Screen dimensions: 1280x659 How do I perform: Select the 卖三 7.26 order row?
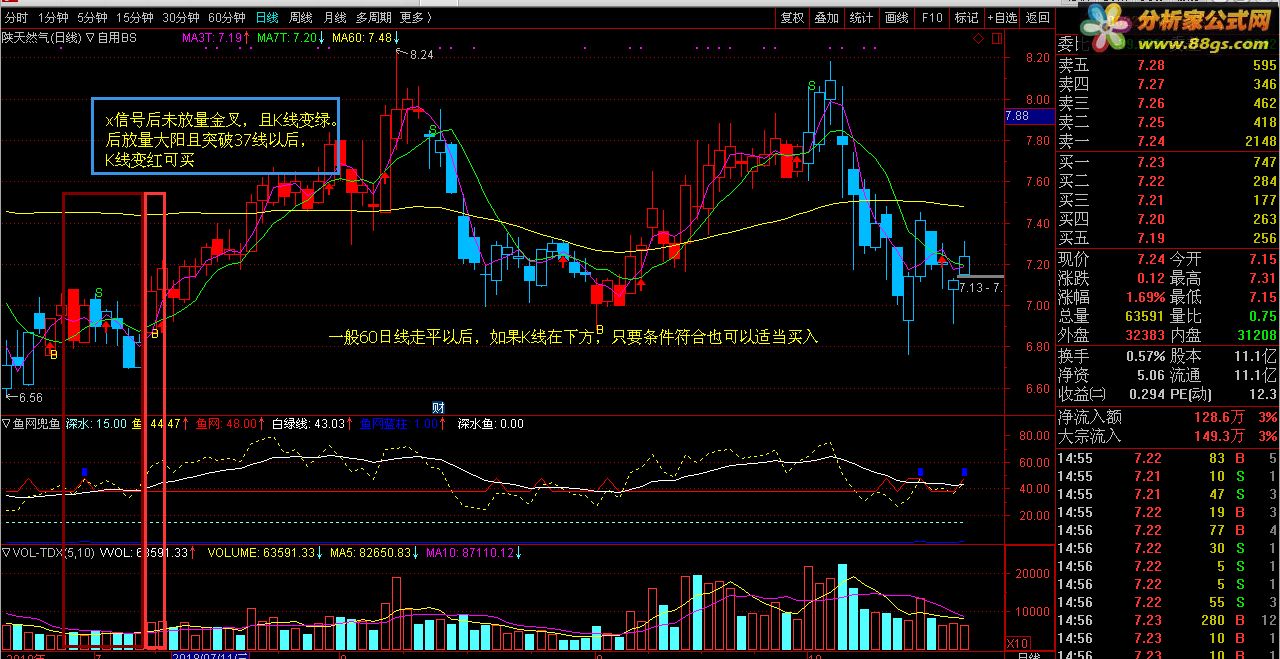(1168, 103)
